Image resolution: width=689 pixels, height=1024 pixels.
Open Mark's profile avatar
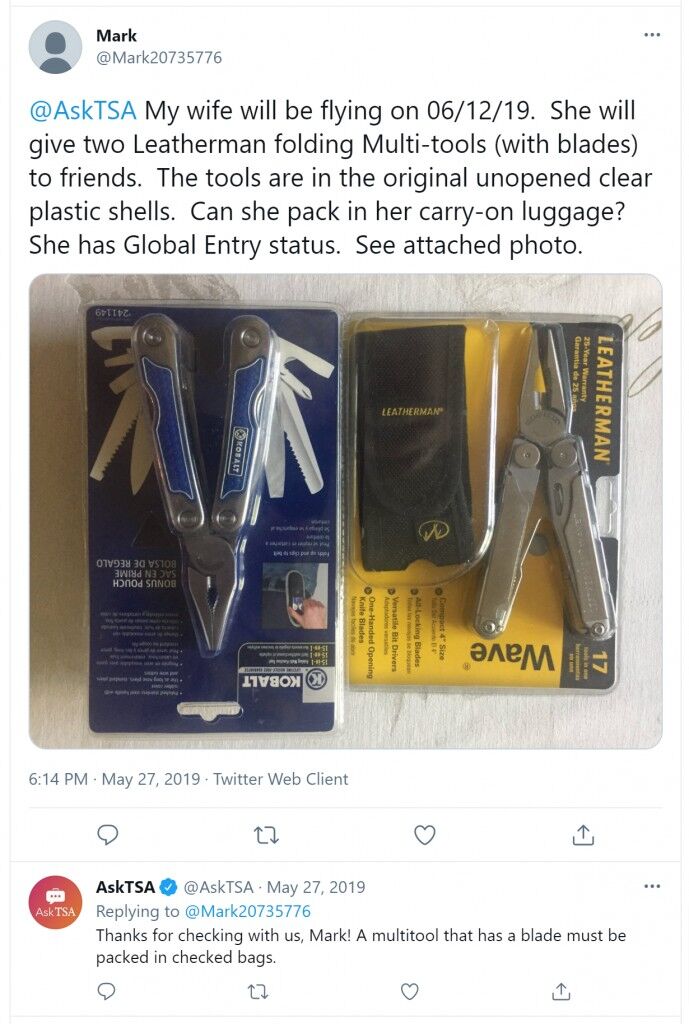pyautogui.click(x=55, y=46)
